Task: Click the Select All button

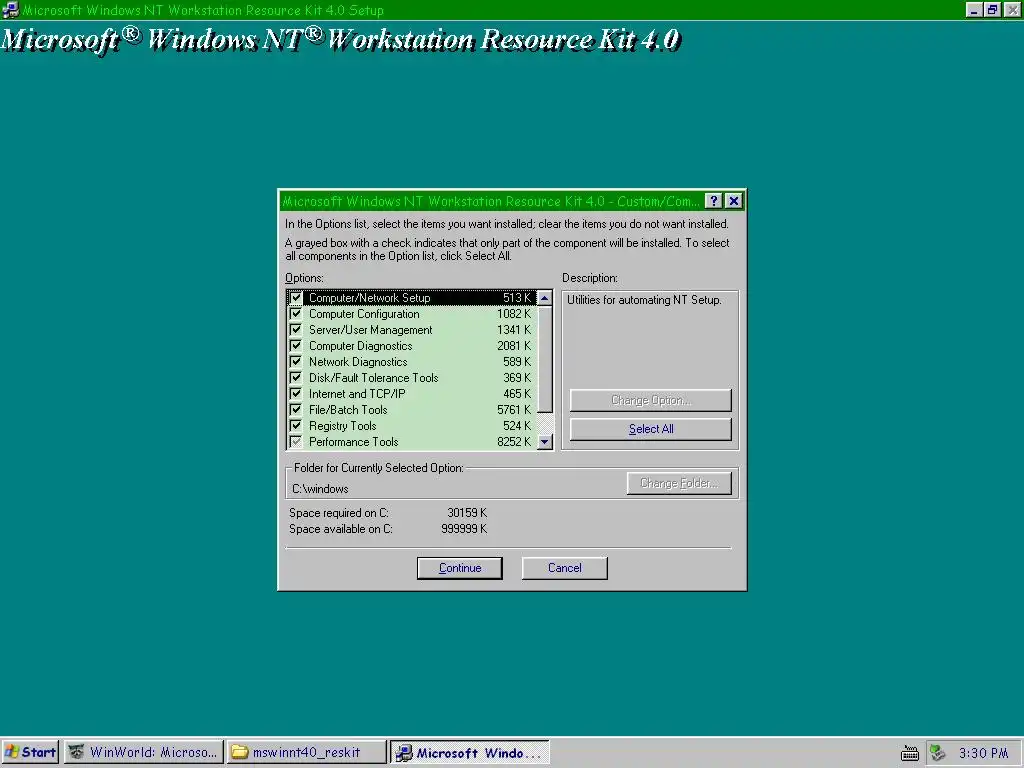Action: click(650, 429)
